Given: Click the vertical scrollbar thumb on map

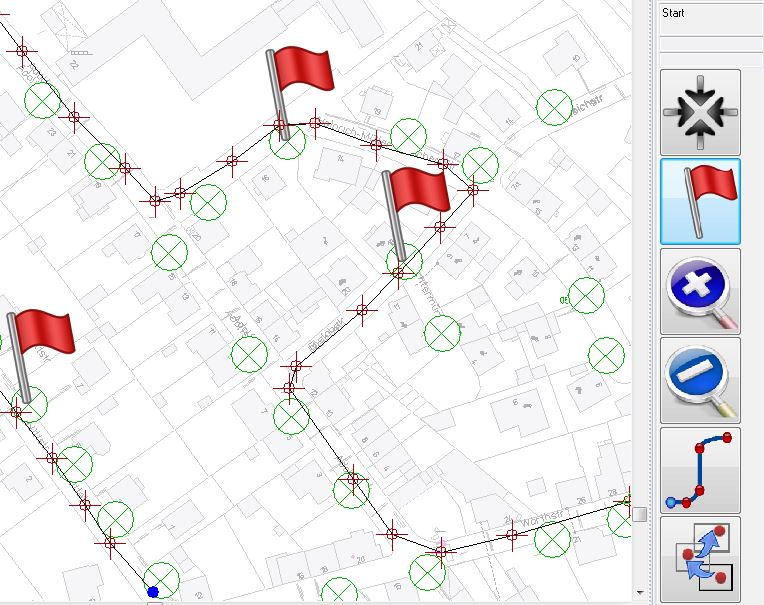Looking at the screenshot, I should tap(640, 514).
